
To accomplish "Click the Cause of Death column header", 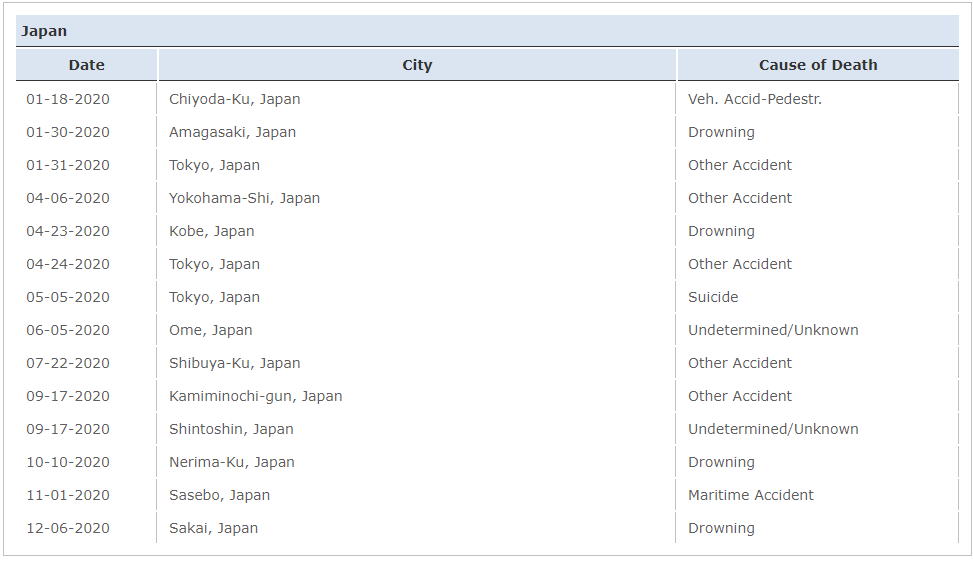I will [x=818, y=65].
